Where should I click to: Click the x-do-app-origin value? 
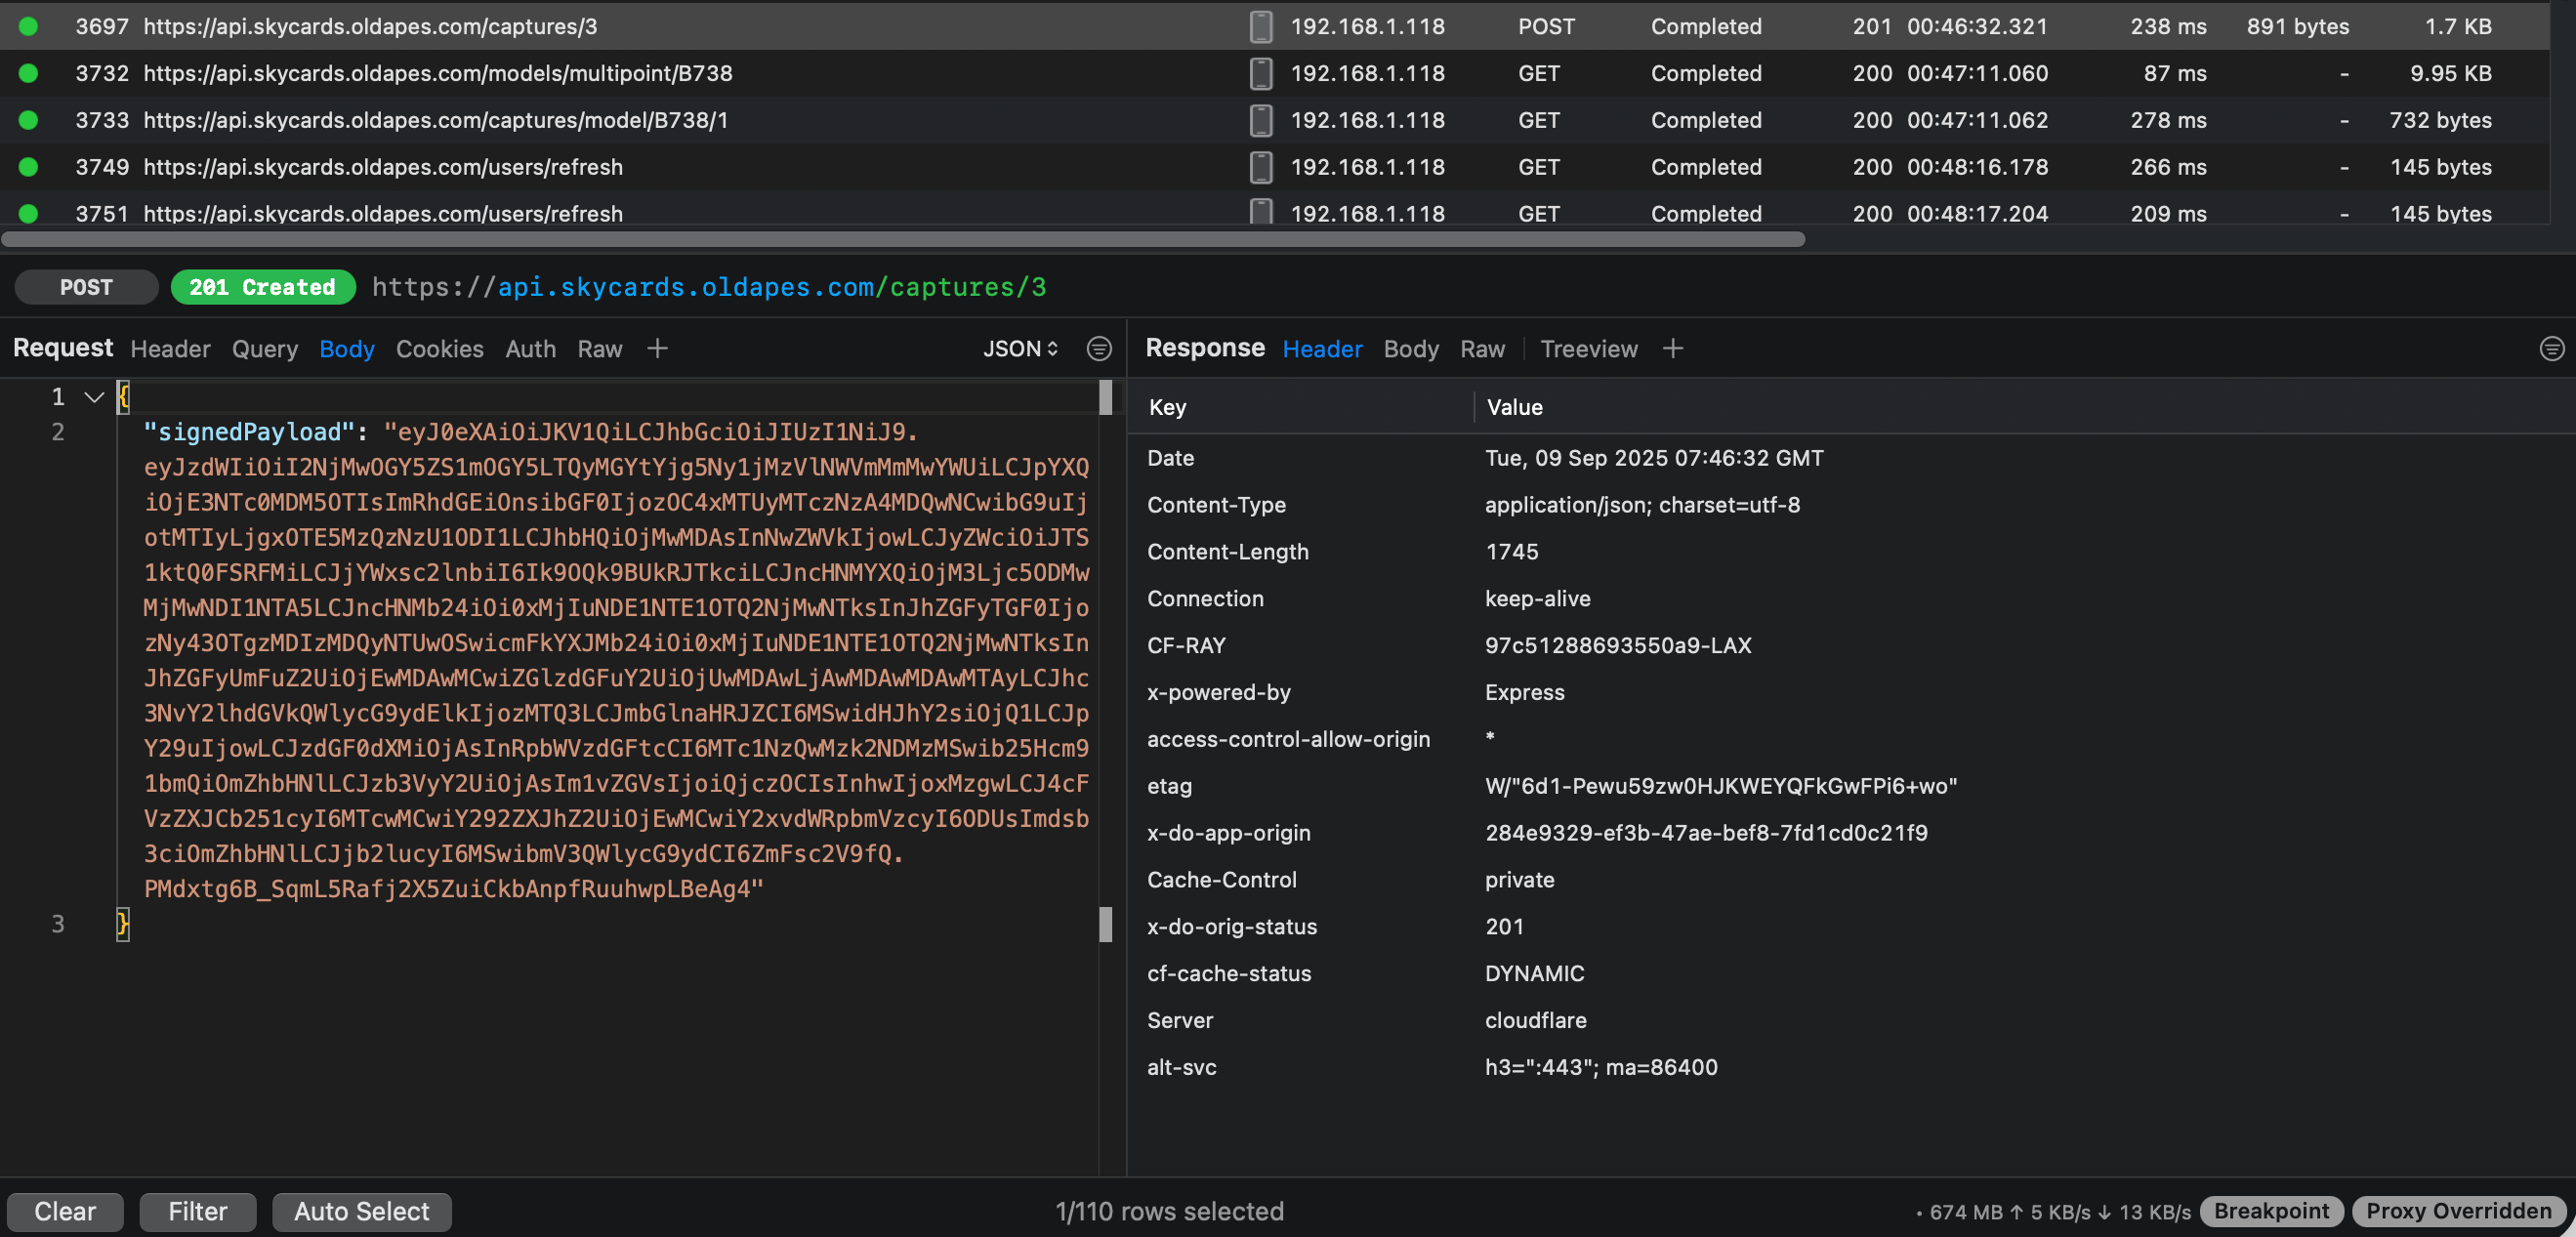point(1705,833)
